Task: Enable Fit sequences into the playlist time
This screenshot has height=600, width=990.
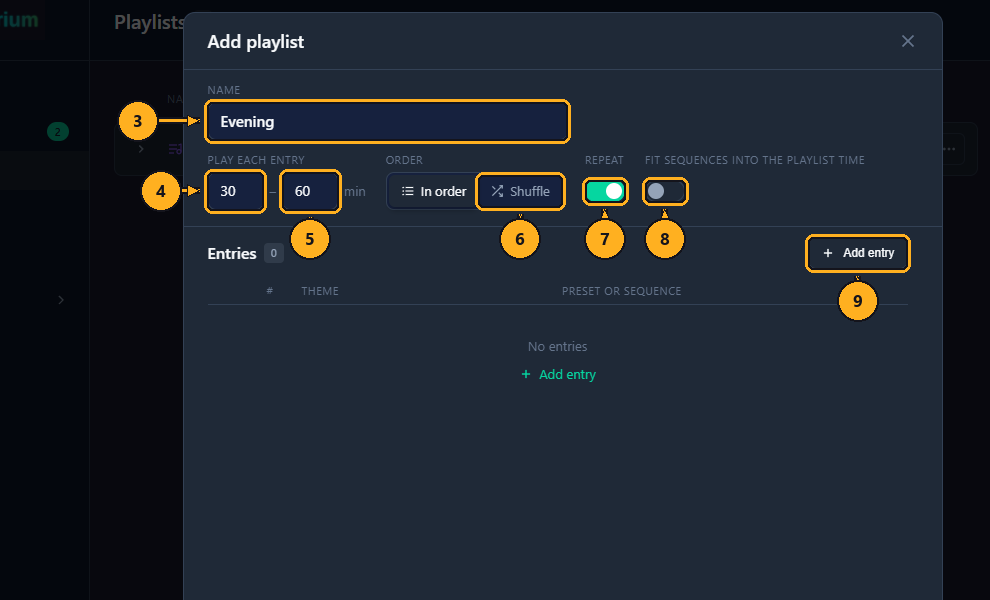Action: click(665, 191)
